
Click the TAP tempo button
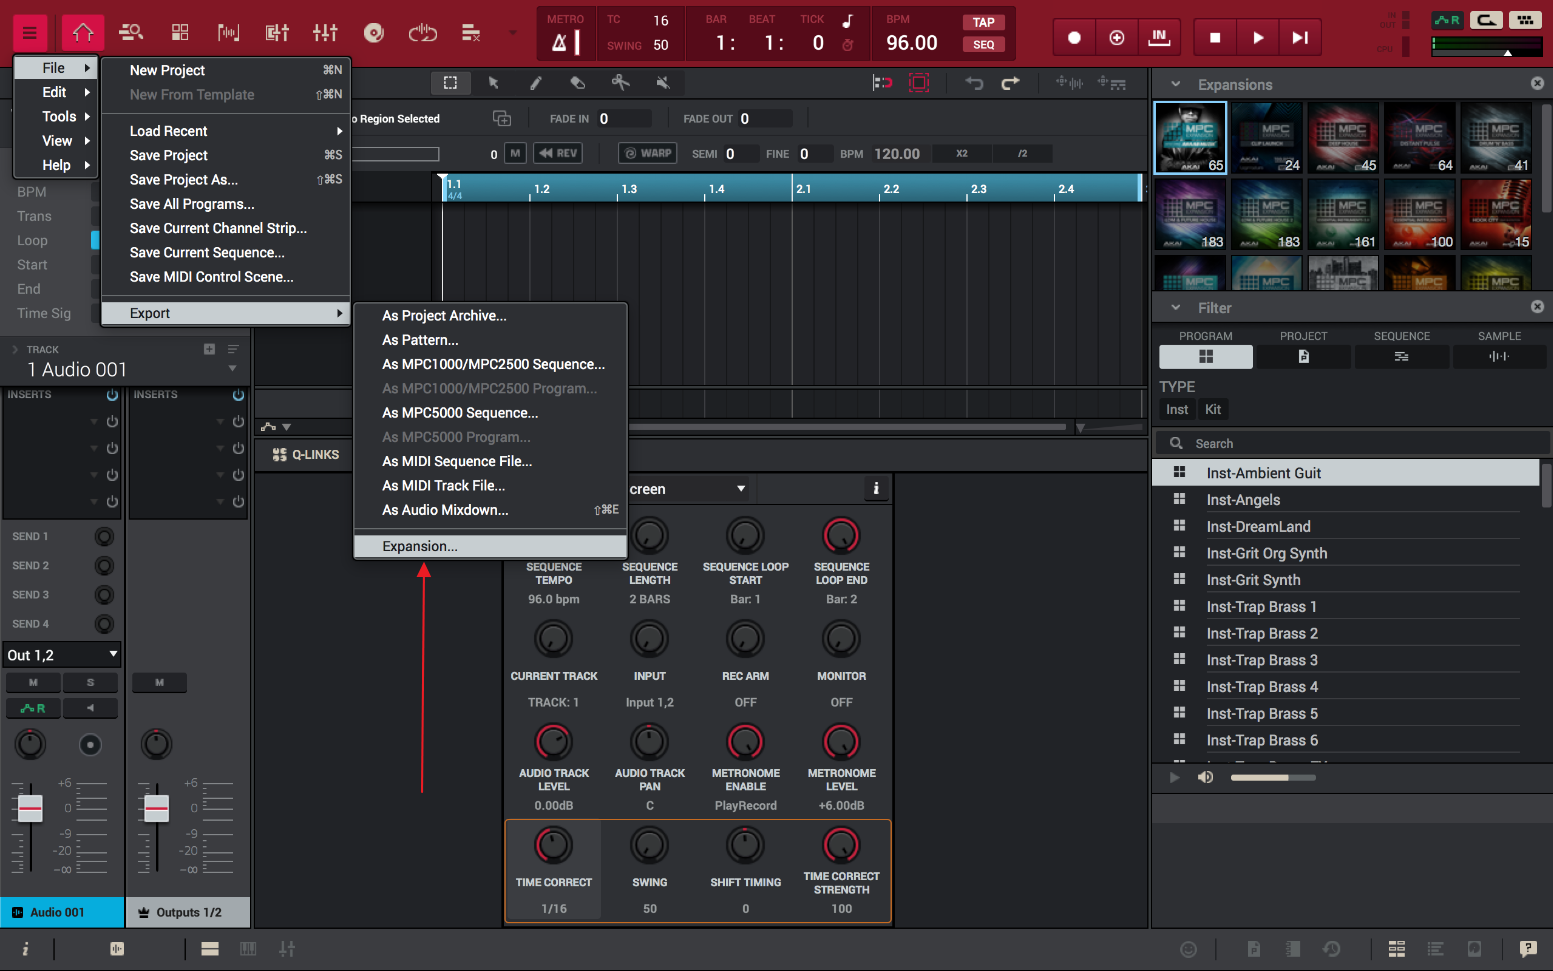(984, 22)
